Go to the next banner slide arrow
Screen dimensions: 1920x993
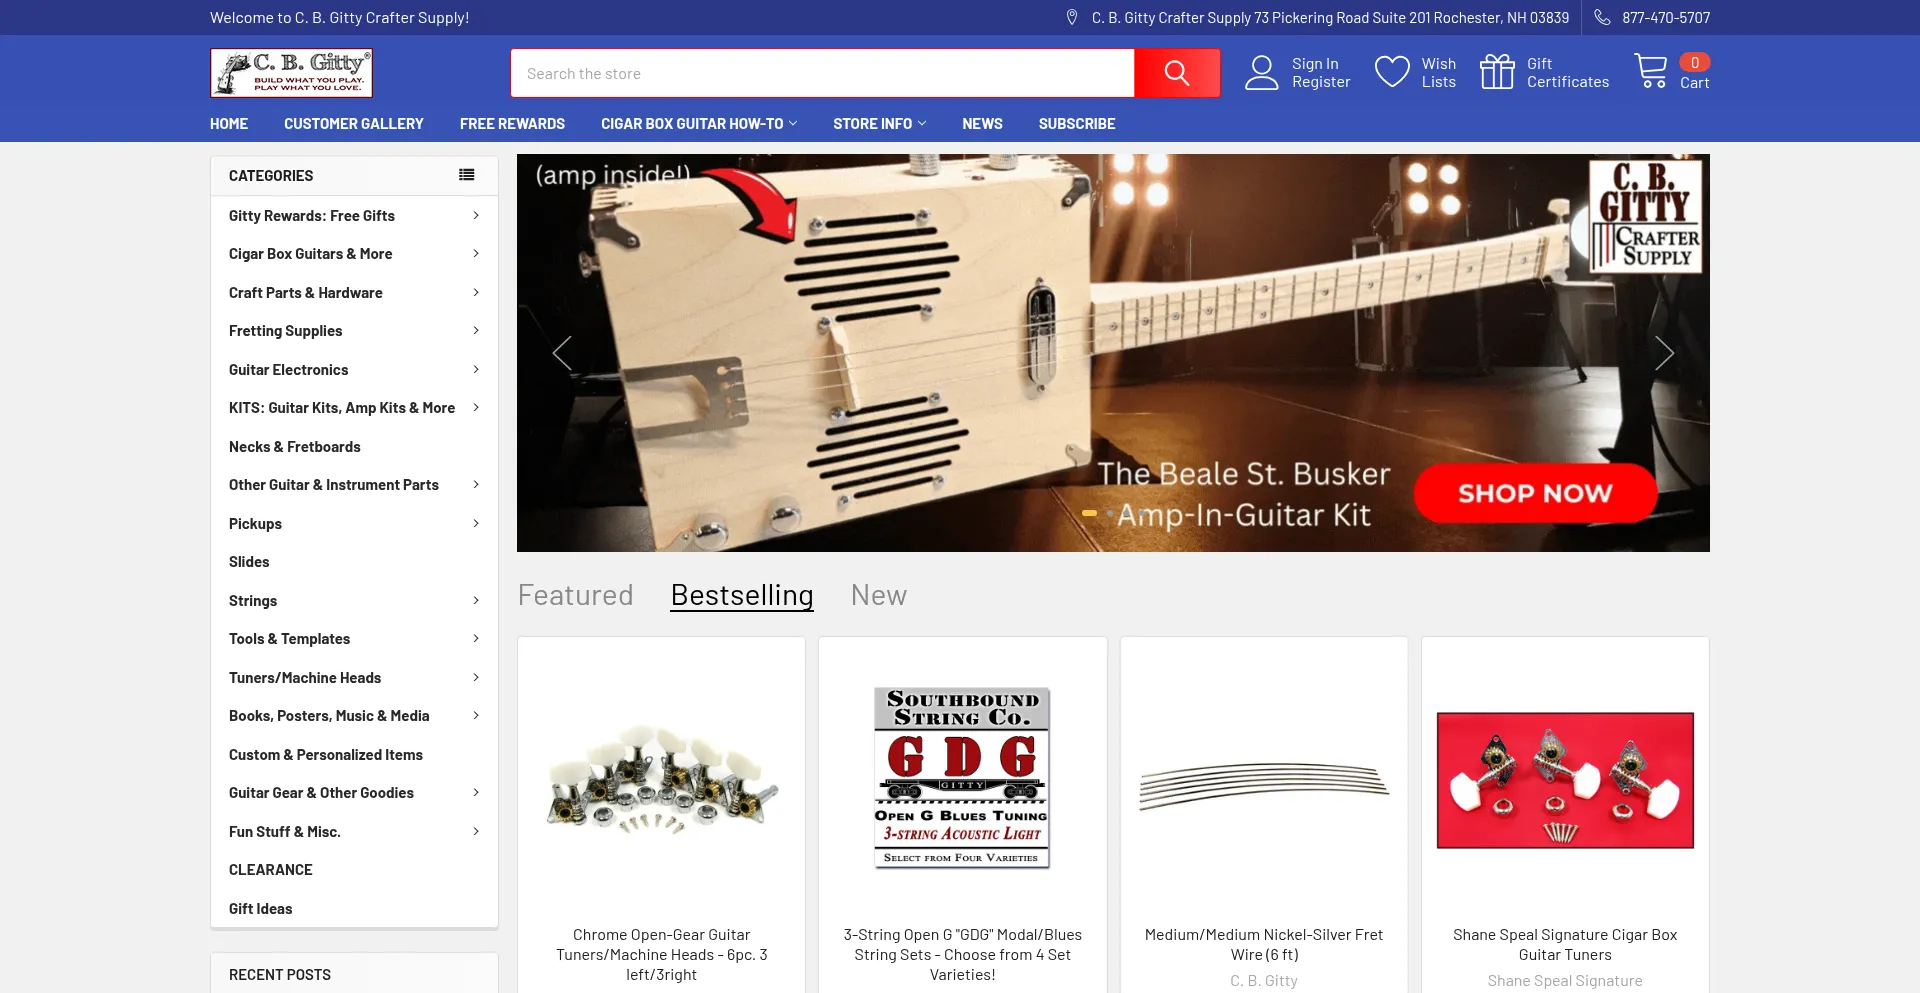click(x=1664, y=353)
